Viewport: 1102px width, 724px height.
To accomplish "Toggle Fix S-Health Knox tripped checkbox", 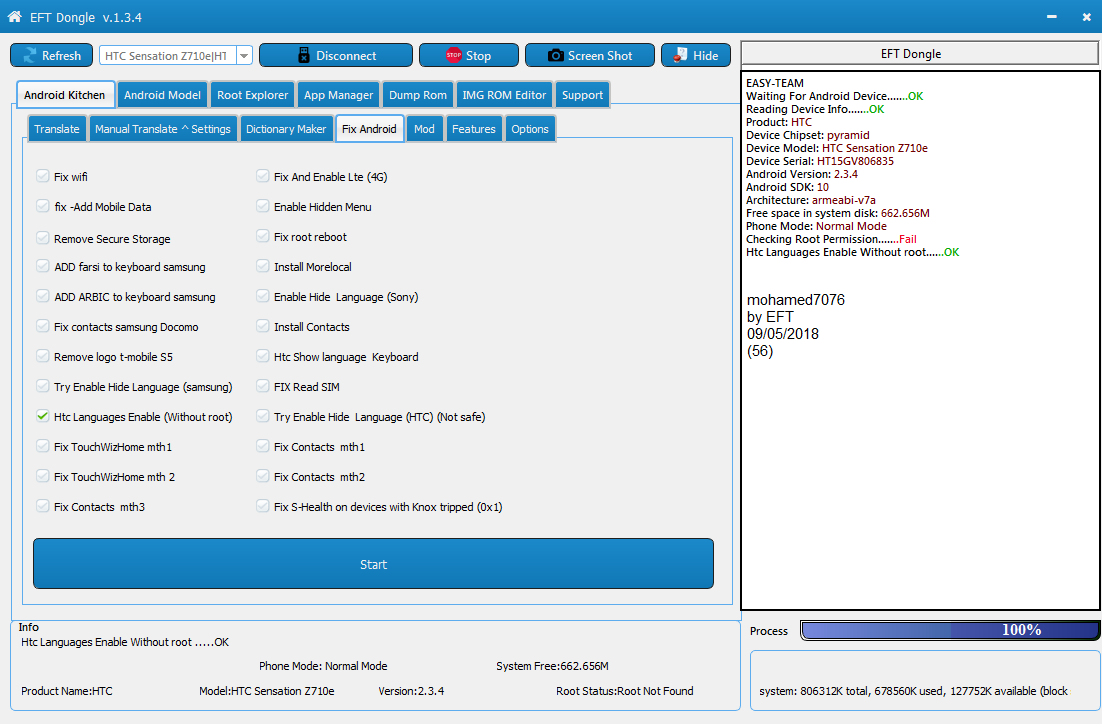I will point(263,506).
